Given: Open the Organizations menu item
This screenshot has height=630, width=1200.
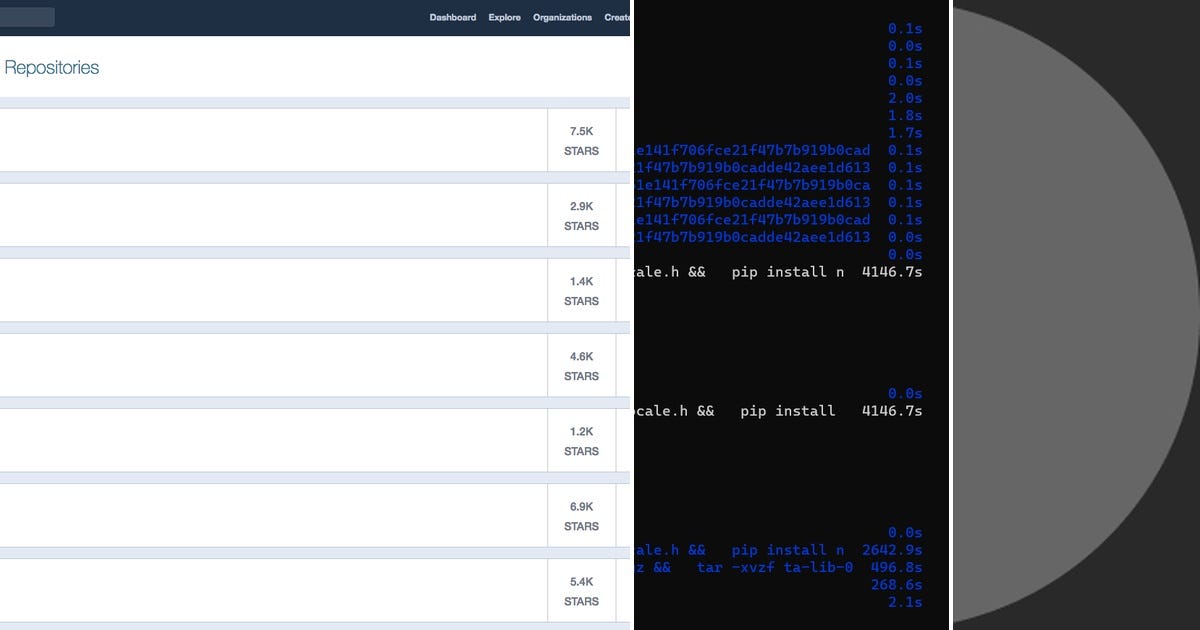Looking at the screenshot, I should pos(562,17).
